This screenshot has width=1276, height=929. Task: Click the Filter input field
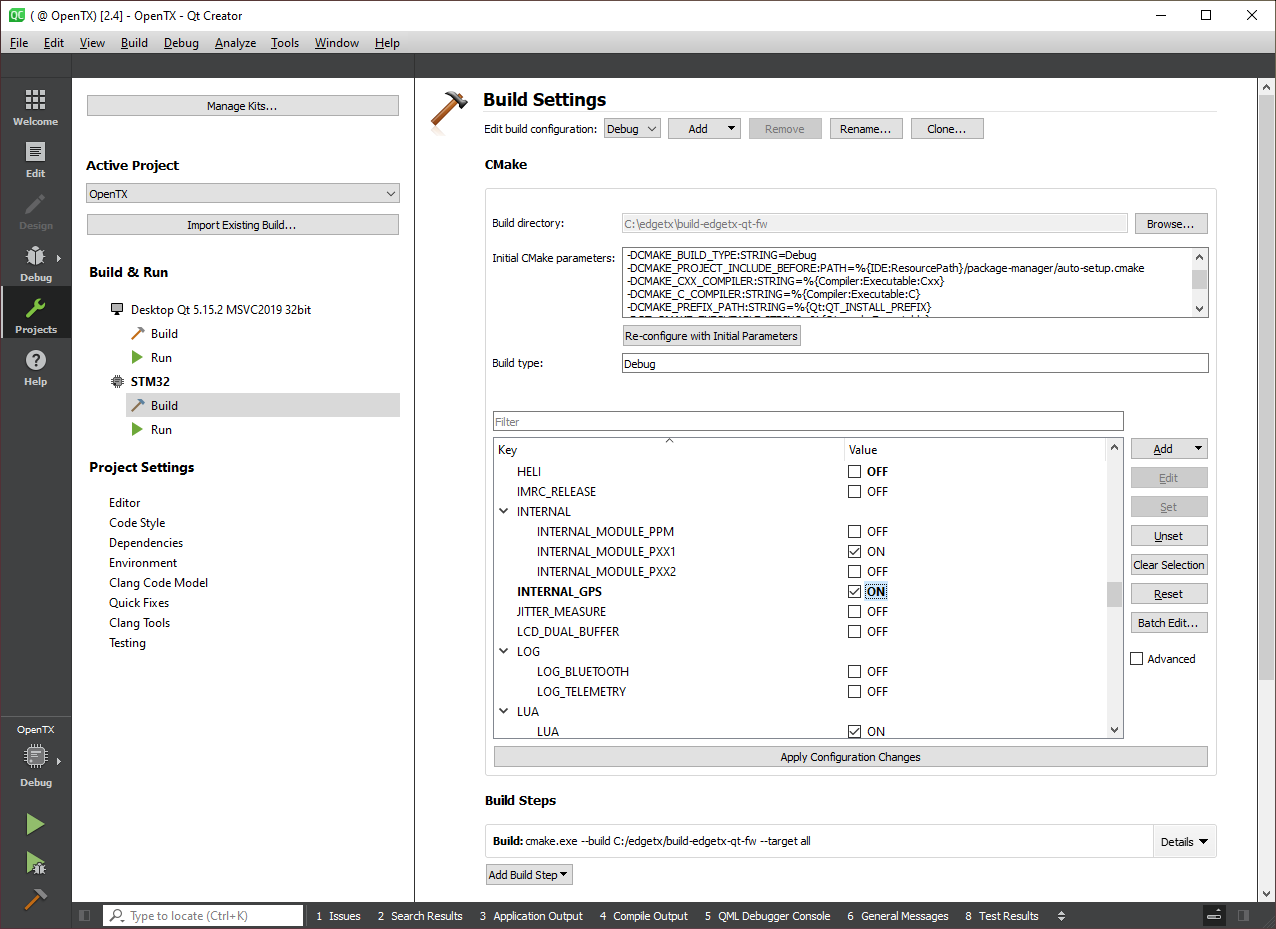(807, 422)
